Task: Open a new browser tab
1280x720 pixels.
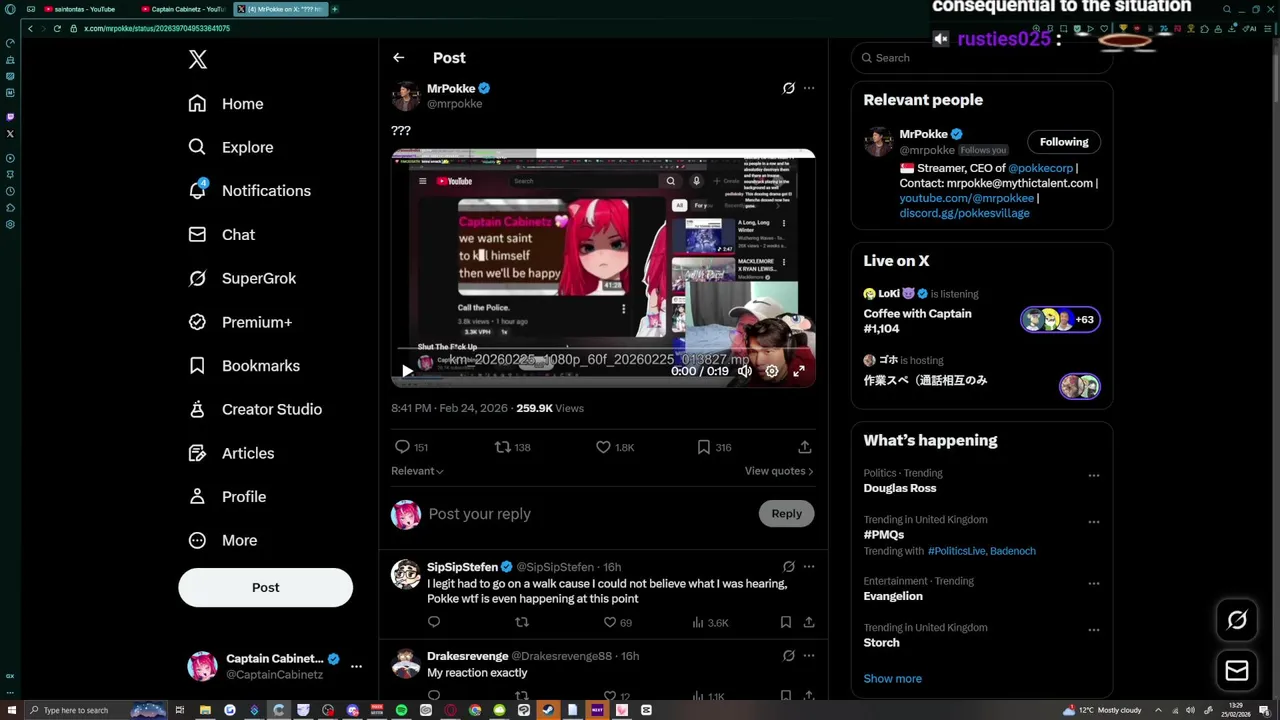Action: [x=334, y=9]
